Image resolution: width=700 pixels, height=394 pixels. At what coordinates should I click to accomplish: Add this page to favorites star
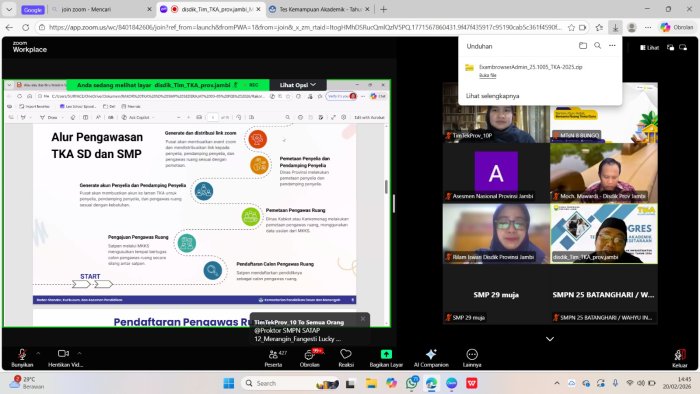click(571, 28)
